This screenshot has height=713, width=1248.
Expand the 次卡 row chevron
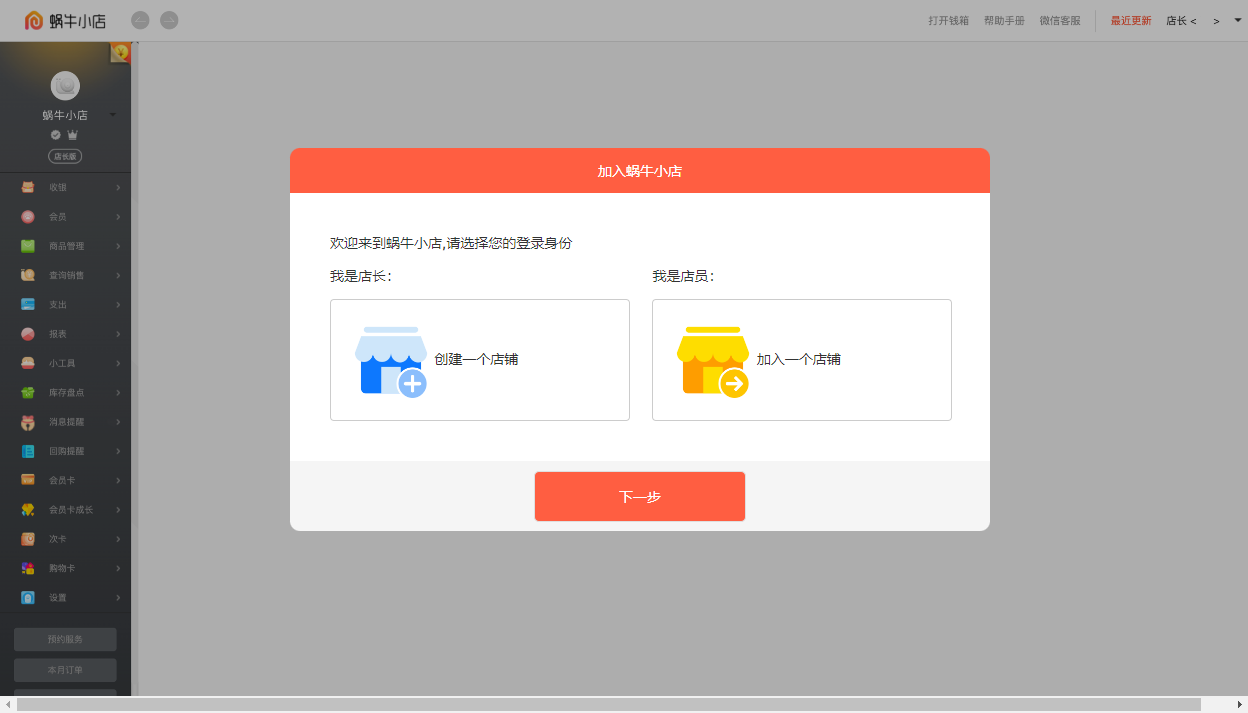pos(118,539)
